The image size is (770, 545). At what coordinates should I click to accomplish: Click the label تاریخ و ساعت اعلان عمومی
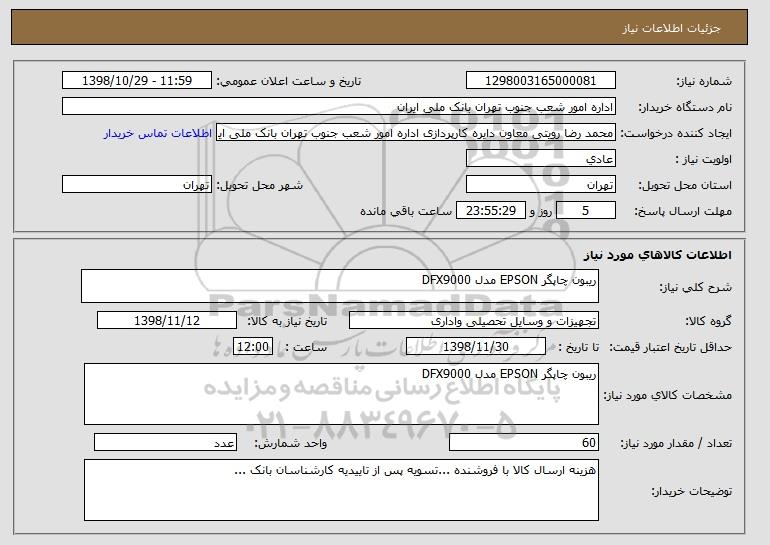[x=289, y=81]
